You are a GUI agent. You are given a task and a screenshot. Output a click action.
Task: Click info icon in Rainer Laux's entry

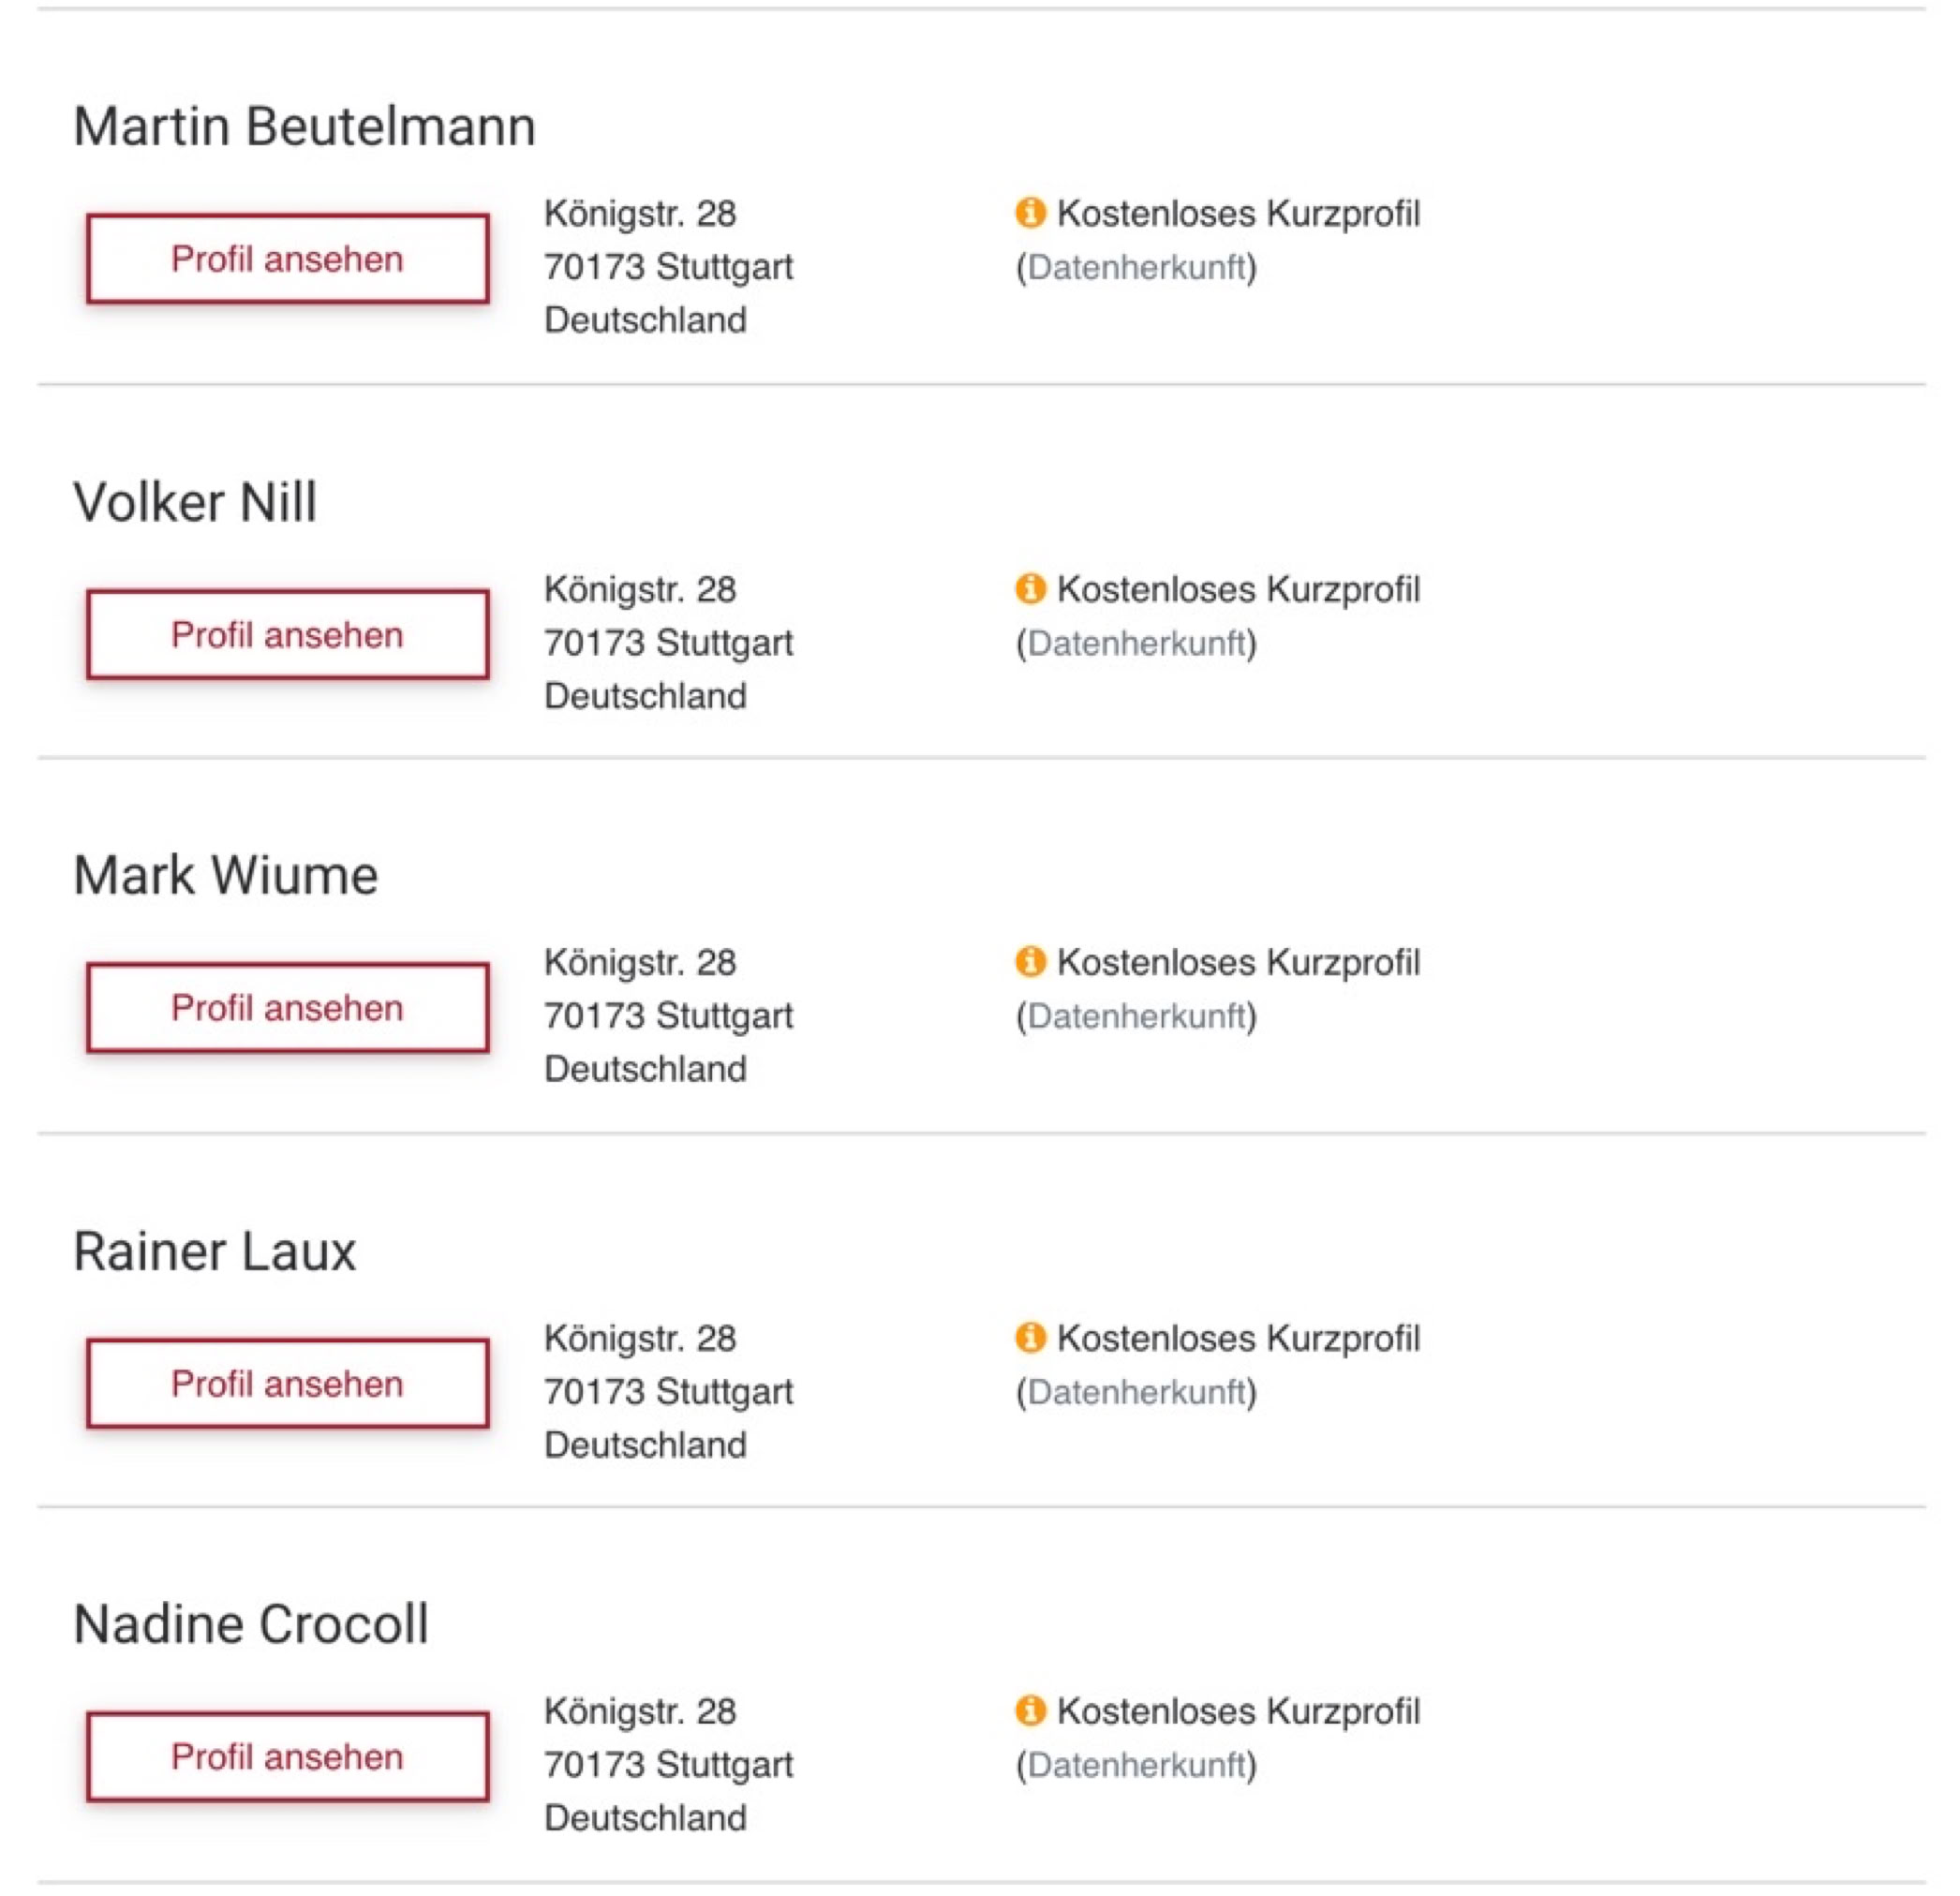1030,1337
